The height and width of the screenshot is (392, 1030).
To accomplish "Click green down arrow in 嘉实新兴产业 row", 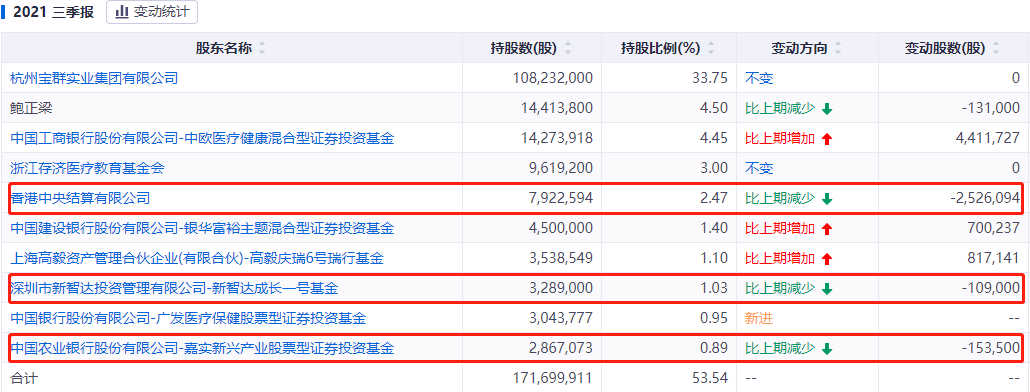I will tap(827, 349).
